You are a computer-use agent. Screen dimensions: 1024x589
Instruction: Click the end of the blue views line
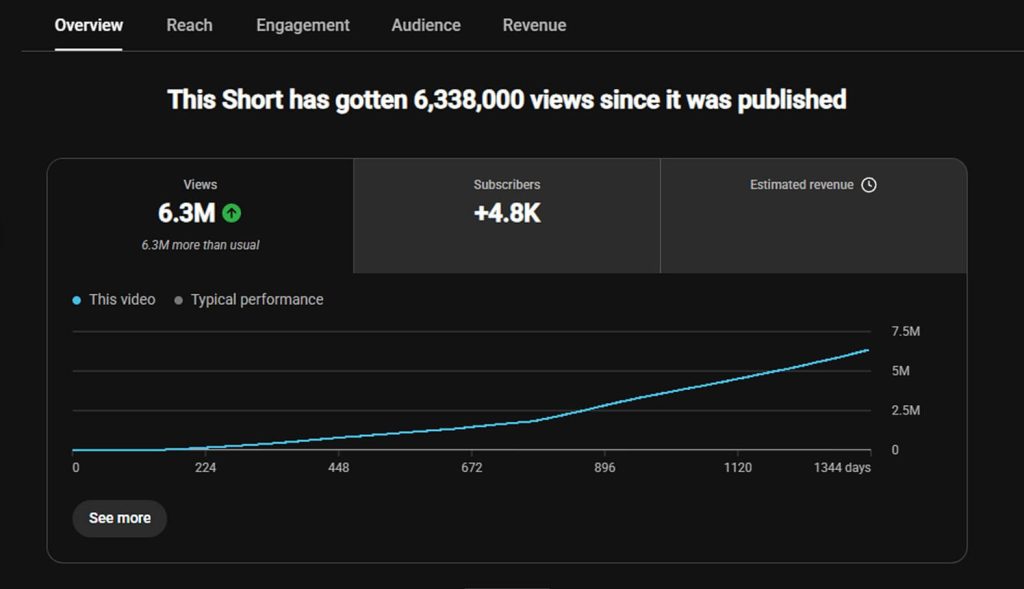867,351
